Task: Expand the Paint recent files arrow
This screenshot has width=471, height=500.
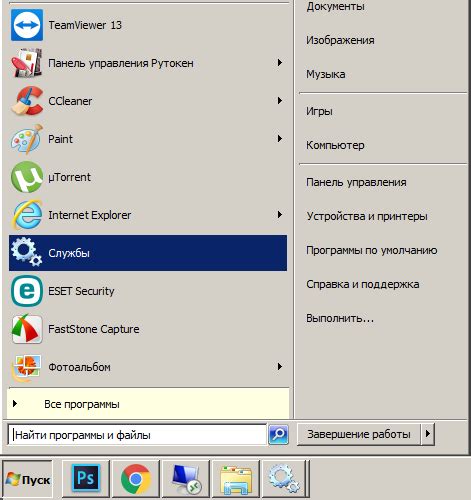Action: [x=280, y=139]
